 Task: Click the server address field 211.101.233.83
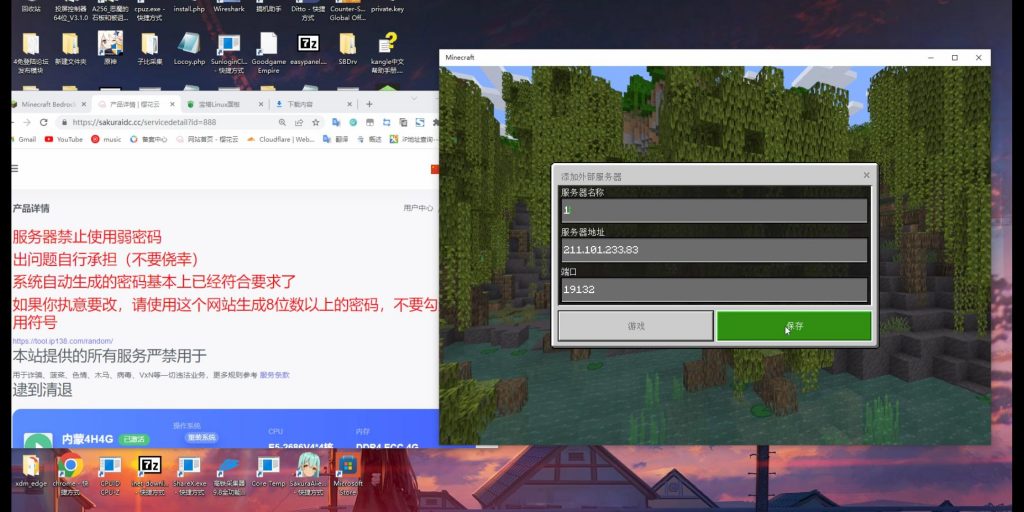click(714, 249)
